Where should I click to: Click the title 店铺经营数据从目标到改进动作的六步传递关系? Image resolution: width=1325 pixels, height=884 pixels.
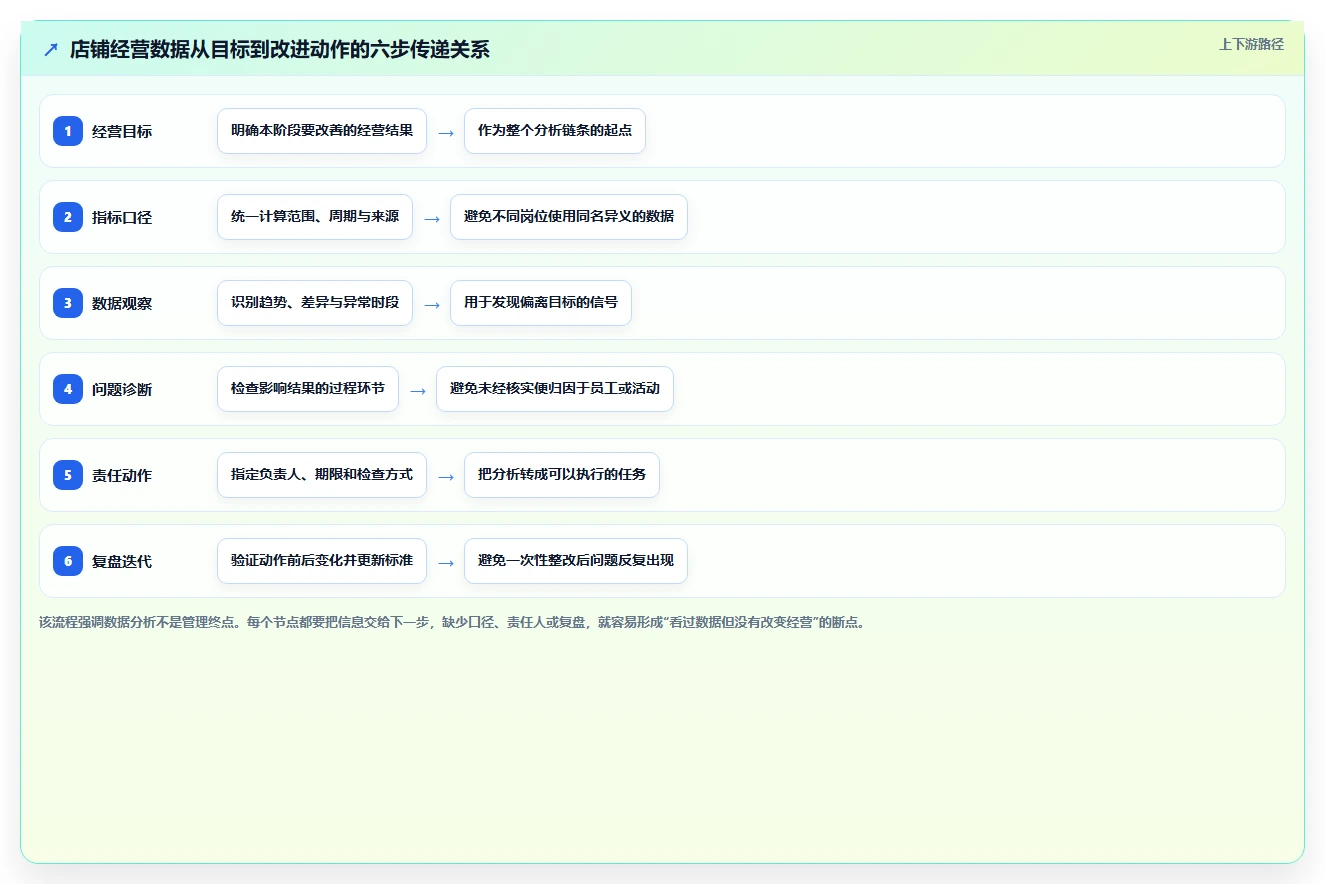coord(280,49)
